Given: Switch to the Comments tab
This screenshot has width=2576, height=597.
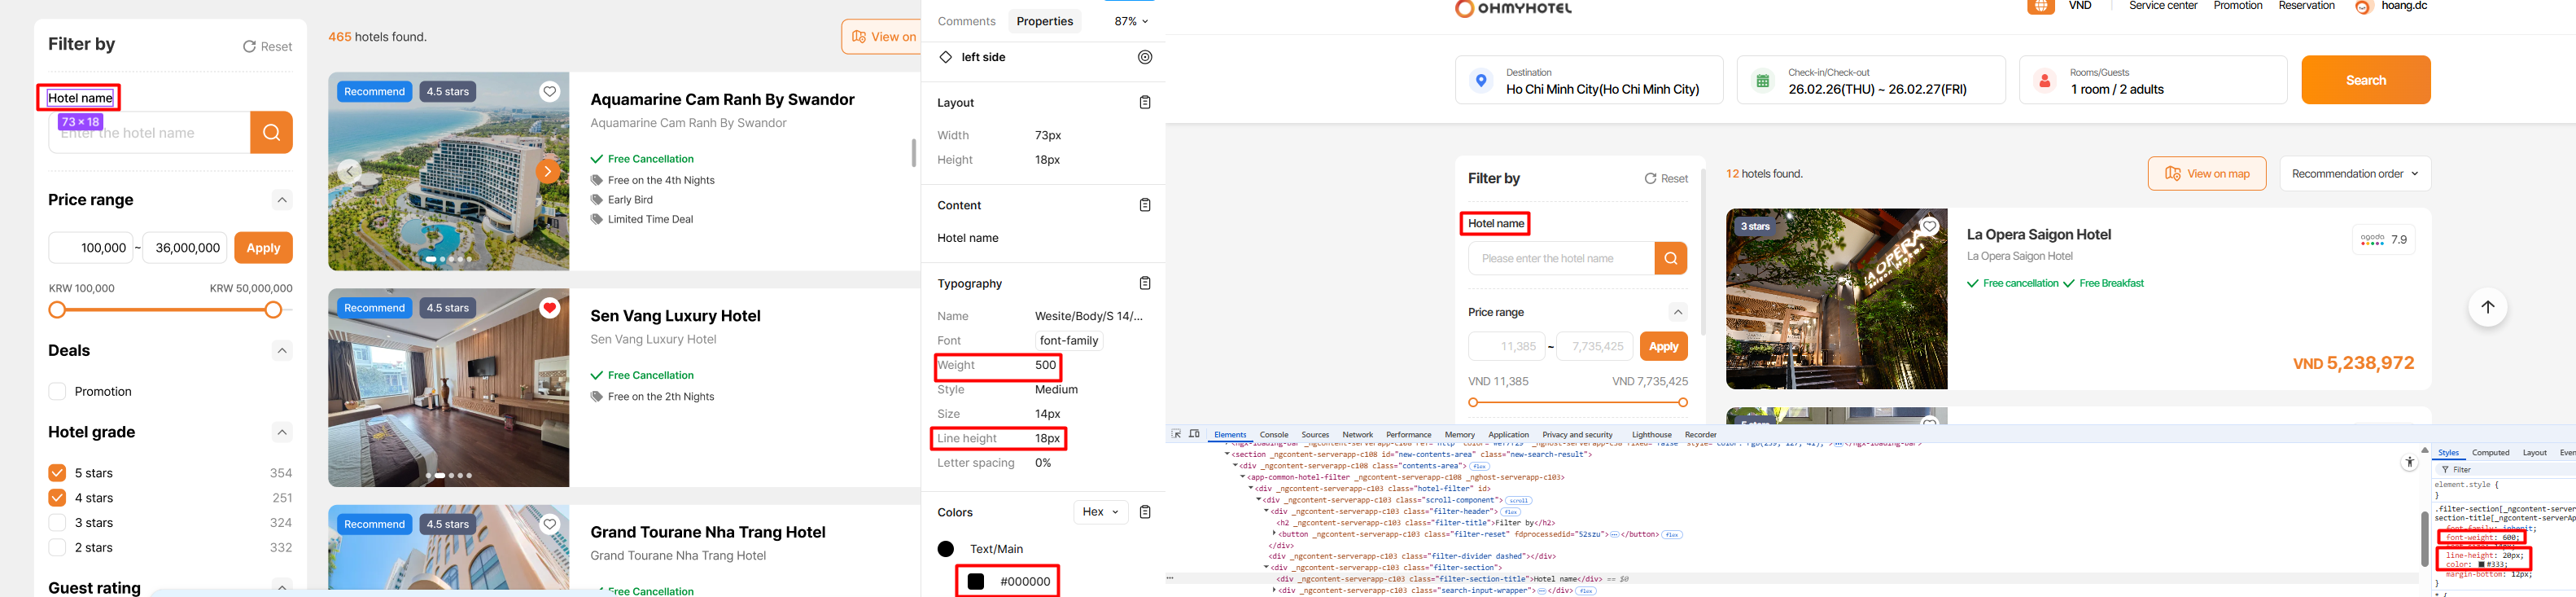Looking at the screenshot, I should click(x=966, y=21).
